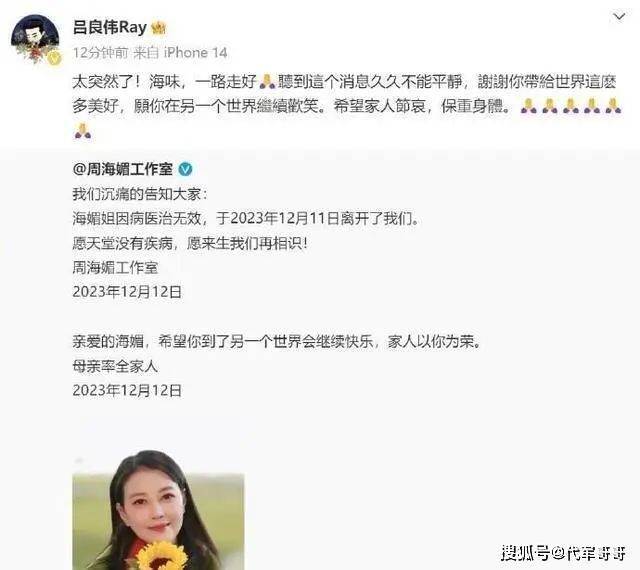Click the text 我们沉痛的告知大家

point(137,194)
